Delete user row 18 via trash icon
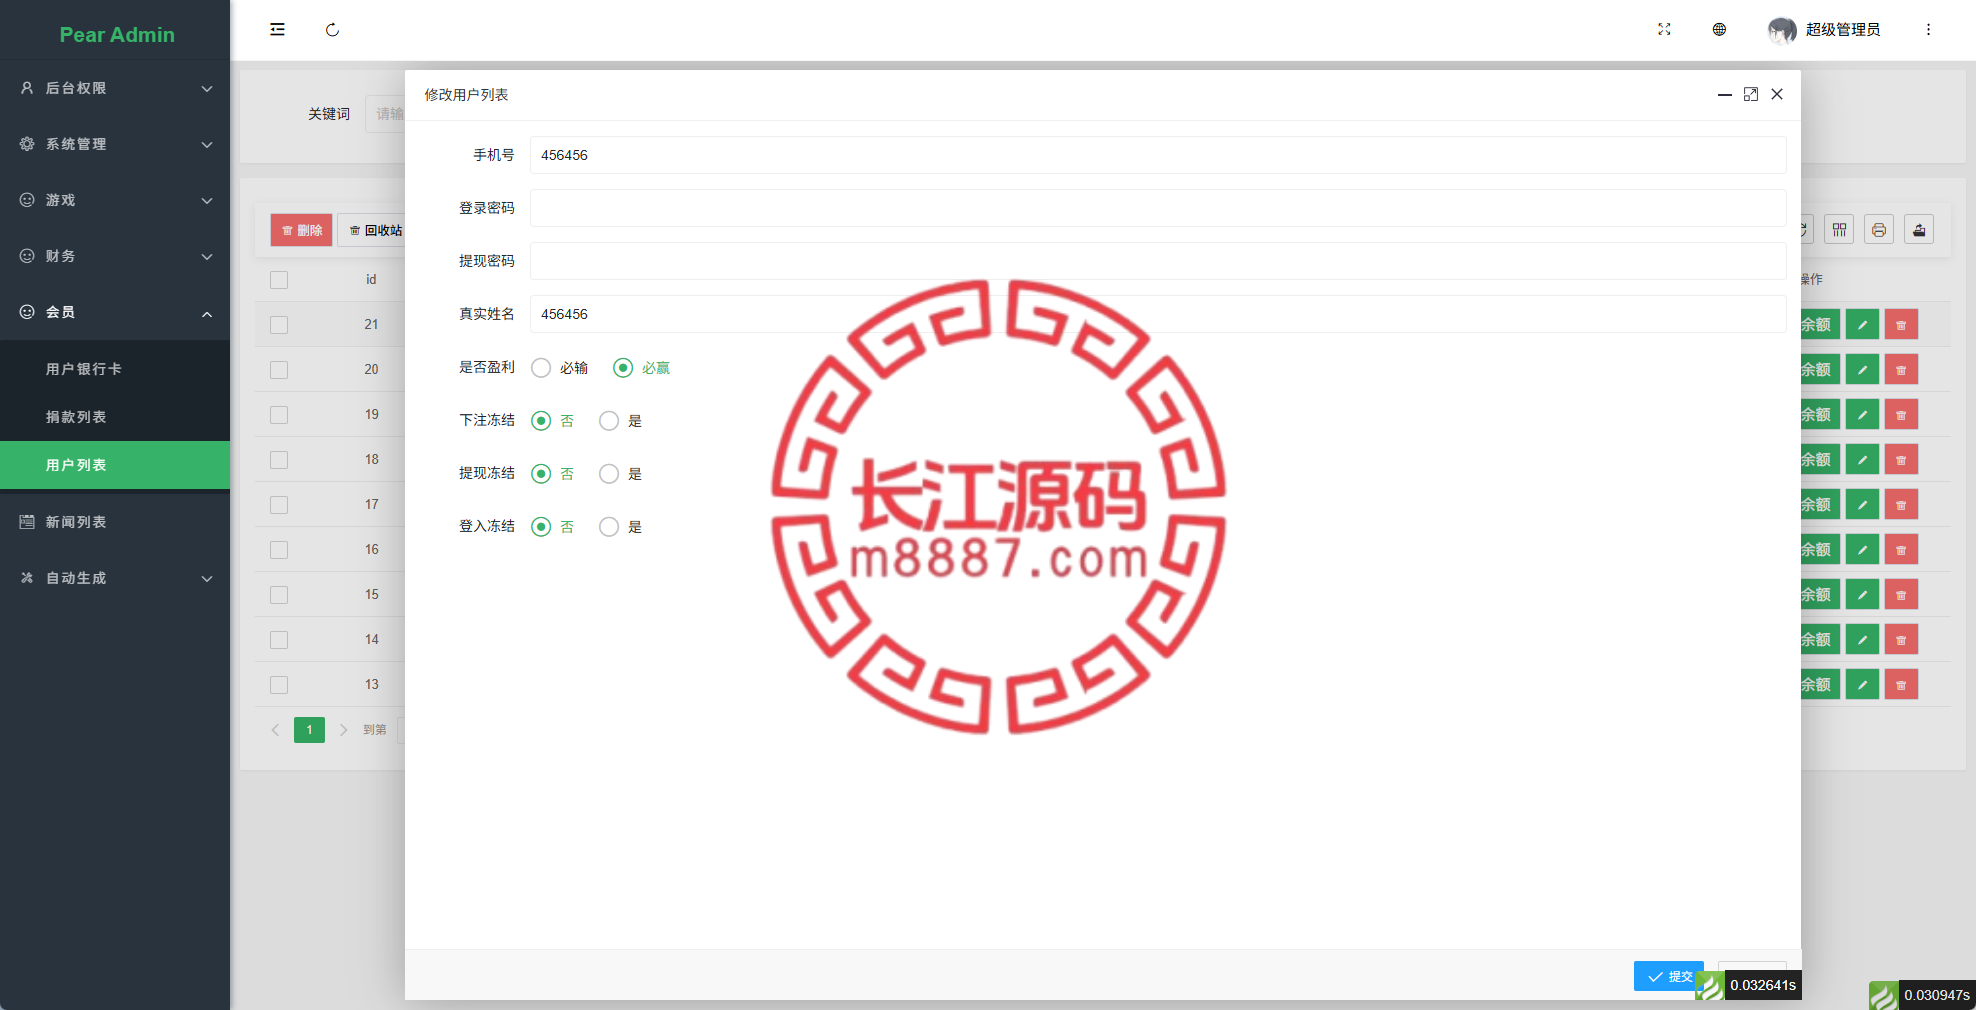Viewport: 1976px width, 1010px height. [x=1901, y=460]
